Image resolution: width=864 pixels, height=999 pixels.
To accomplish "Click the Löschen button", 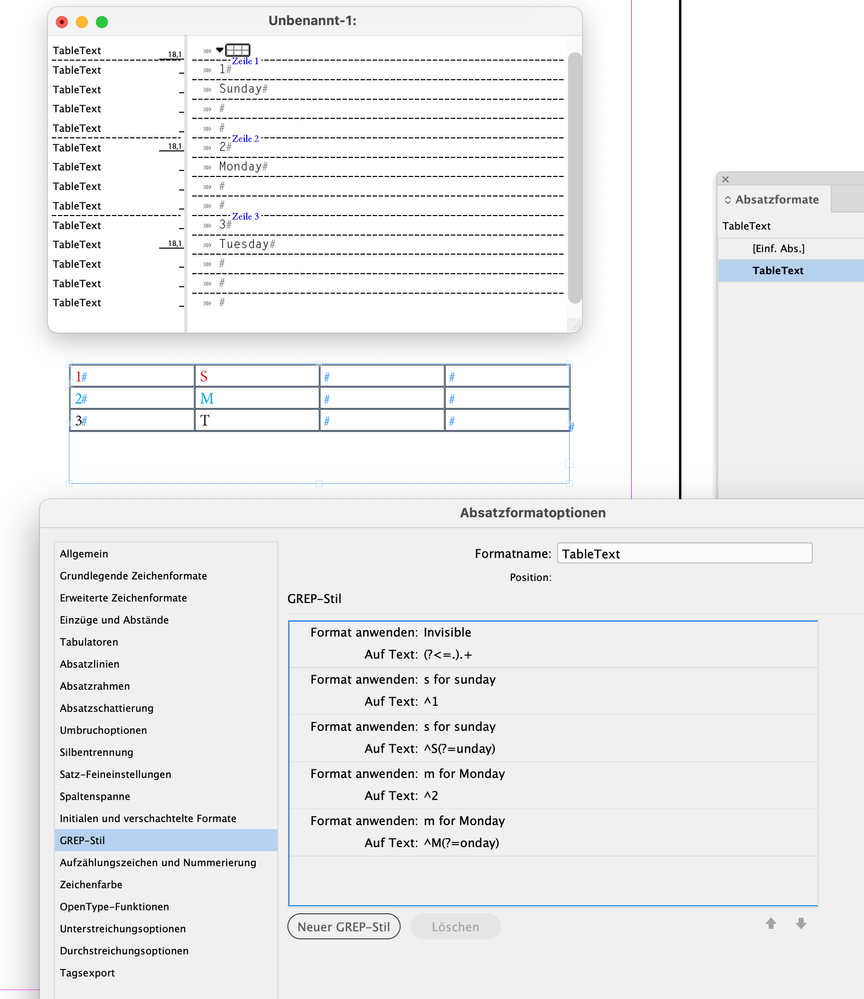I will (x=456, y=926).
